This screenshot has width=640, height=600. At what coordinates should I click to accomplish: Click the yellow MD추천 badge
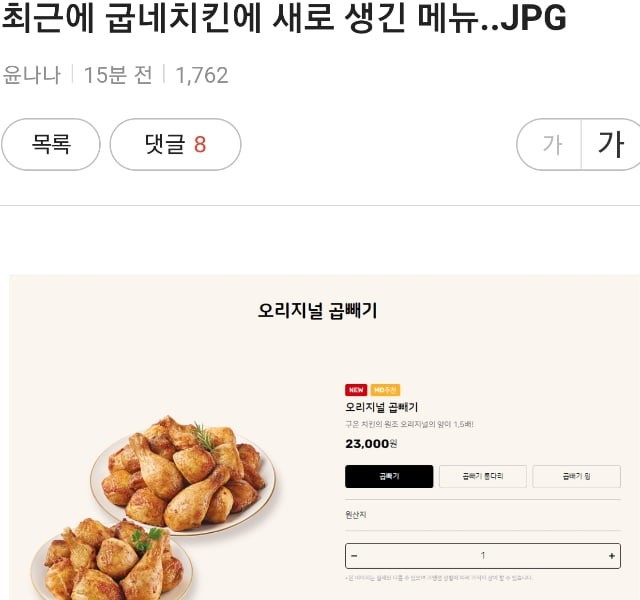[385, 390]
